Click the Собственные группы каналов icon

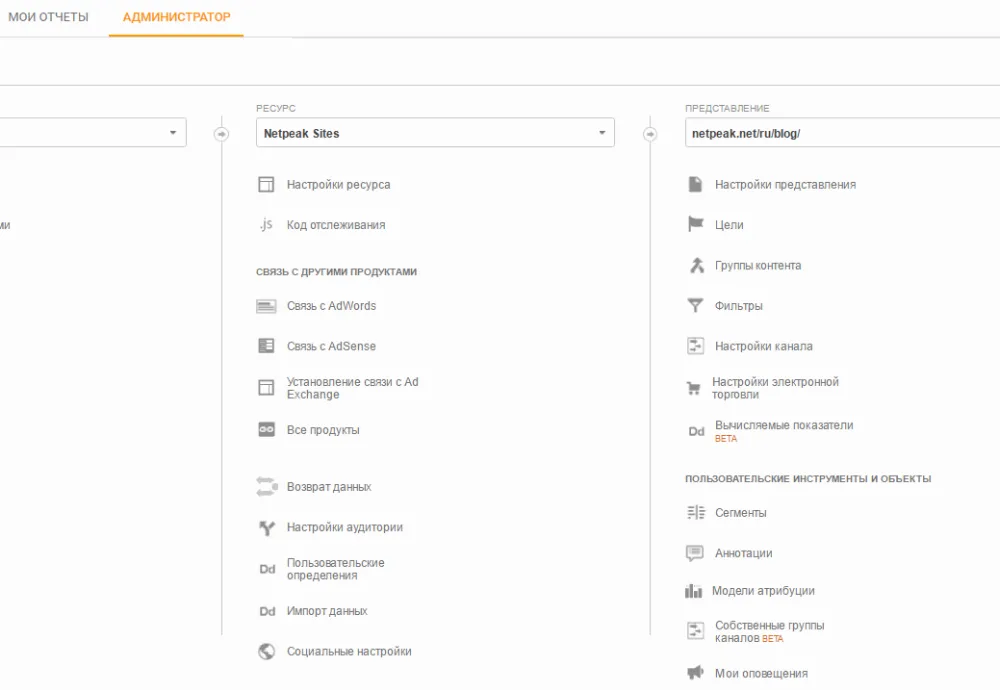tap(695, 631)
